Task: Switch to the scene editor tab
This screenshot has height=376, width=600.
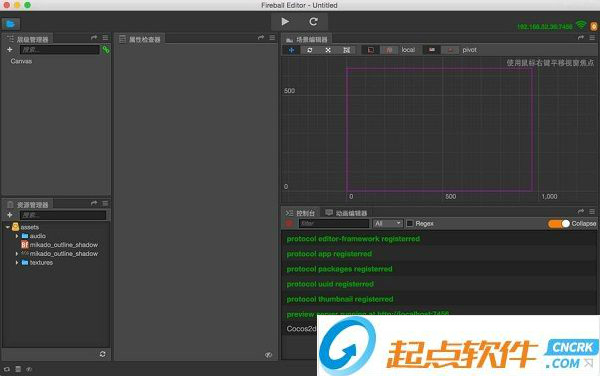Action: pos(307,39)
